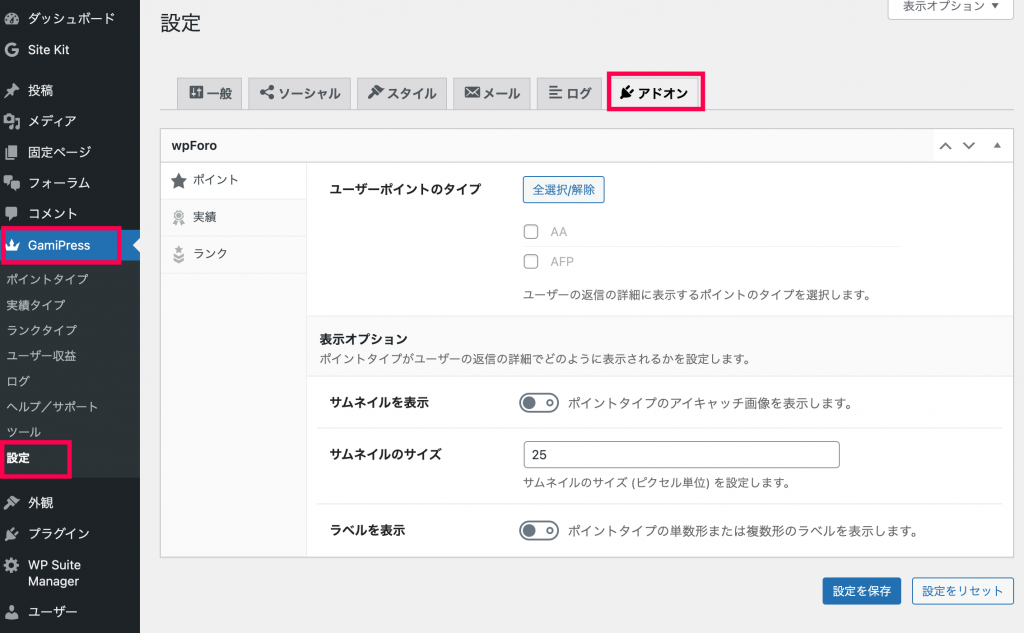Move wpForo panel down with arrow
This screenshot has height=633, width=1024.
tap(969, 146)
